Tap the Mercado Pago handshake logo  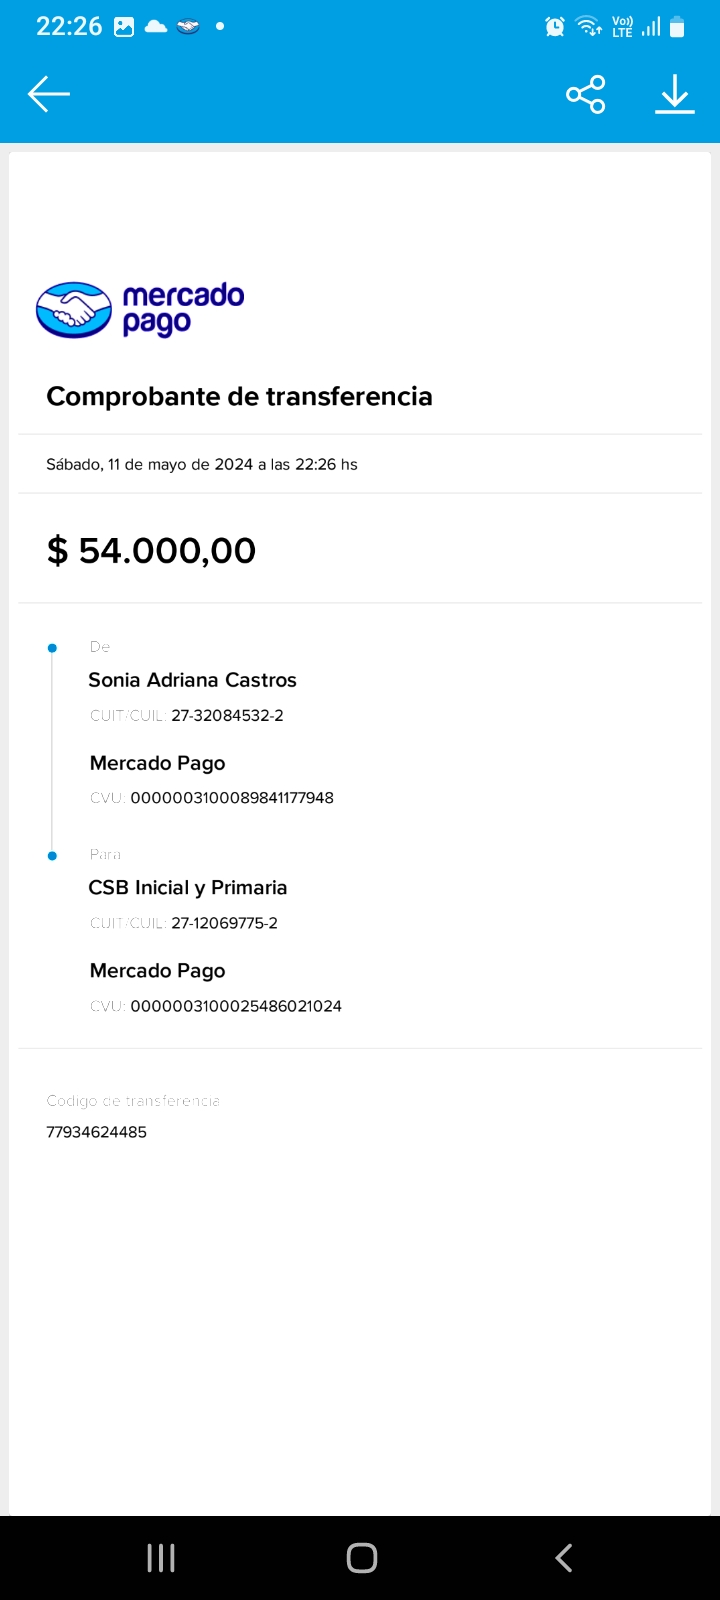(x=73, y=310)
